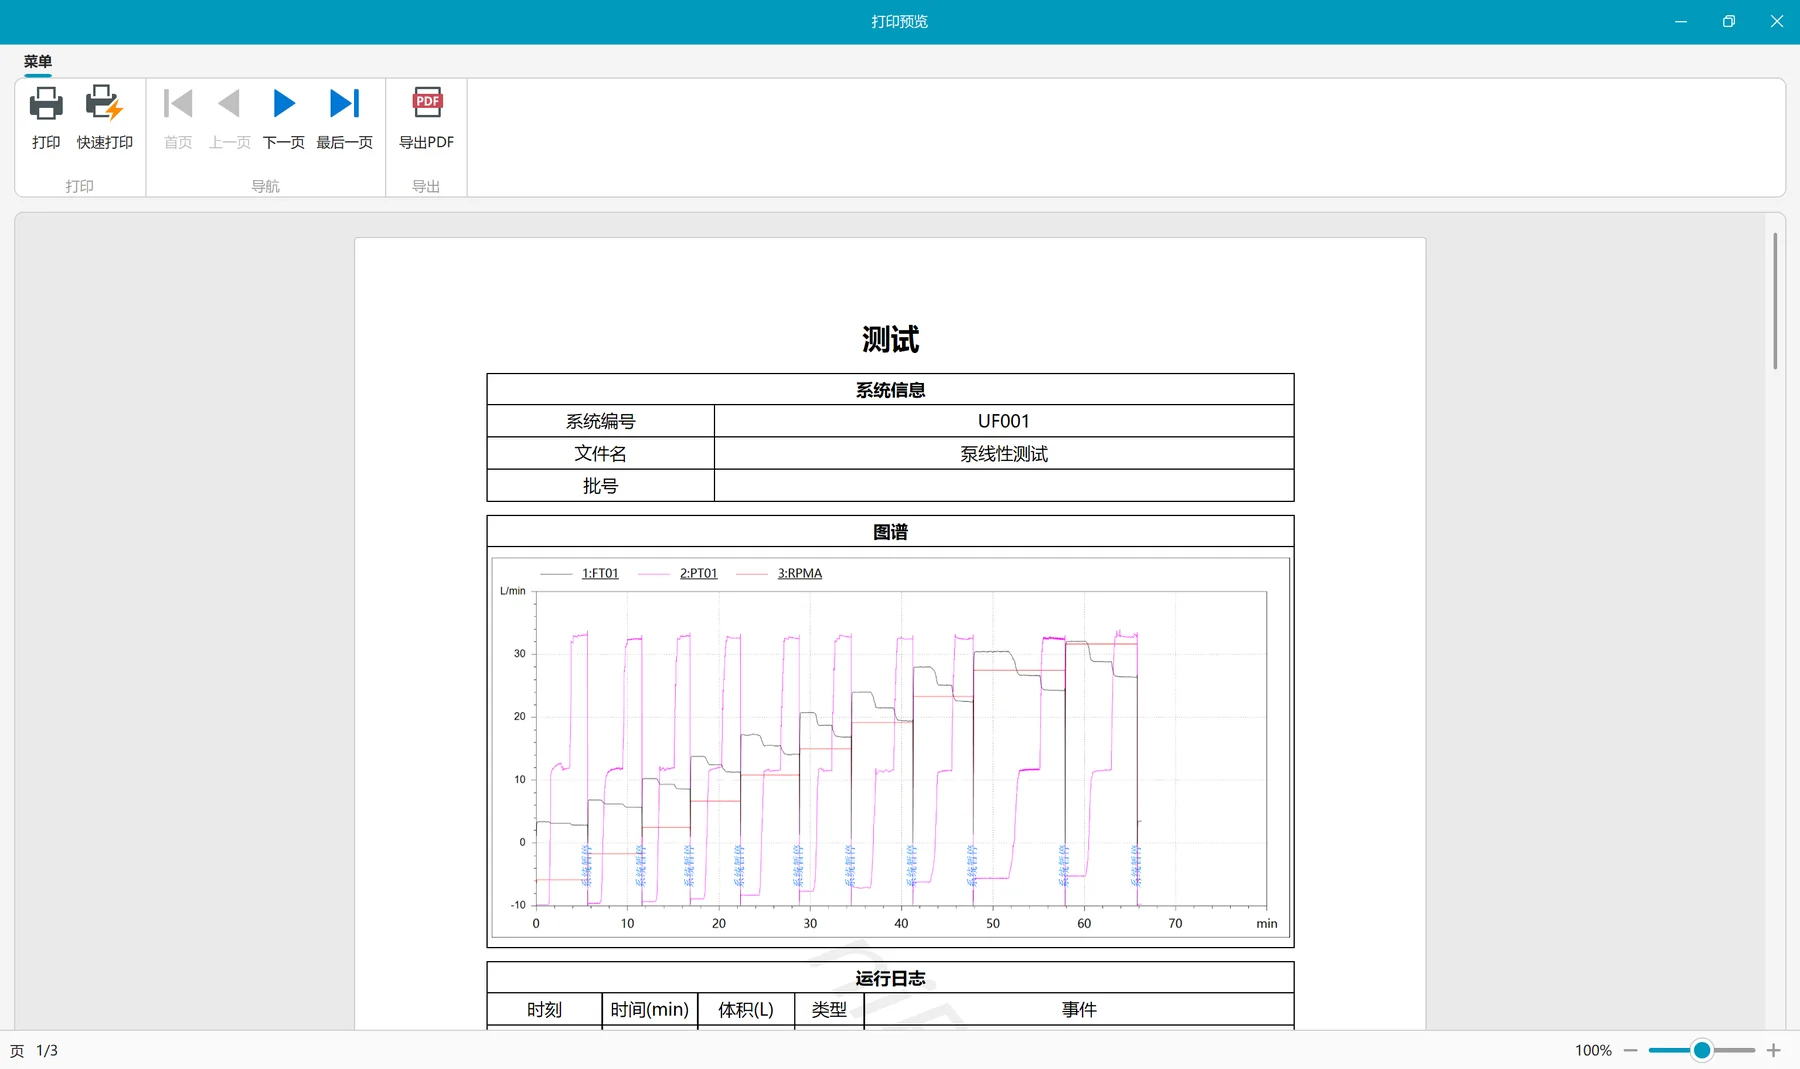Viewport: 1800px width, 1069px height.
Task: Go to previous page 上一页
Action: (x=229, y=103)
